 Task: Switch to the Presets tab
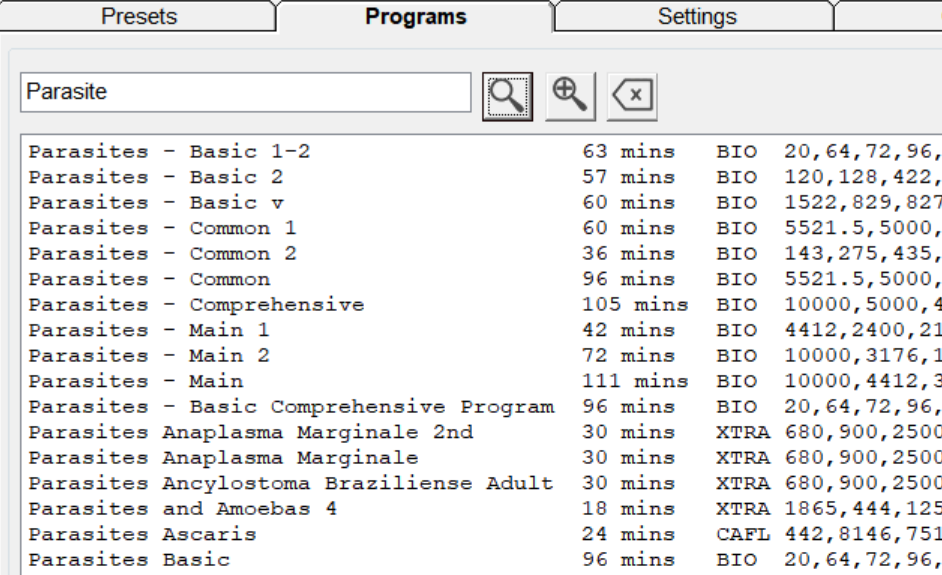[x=140, y=17]
